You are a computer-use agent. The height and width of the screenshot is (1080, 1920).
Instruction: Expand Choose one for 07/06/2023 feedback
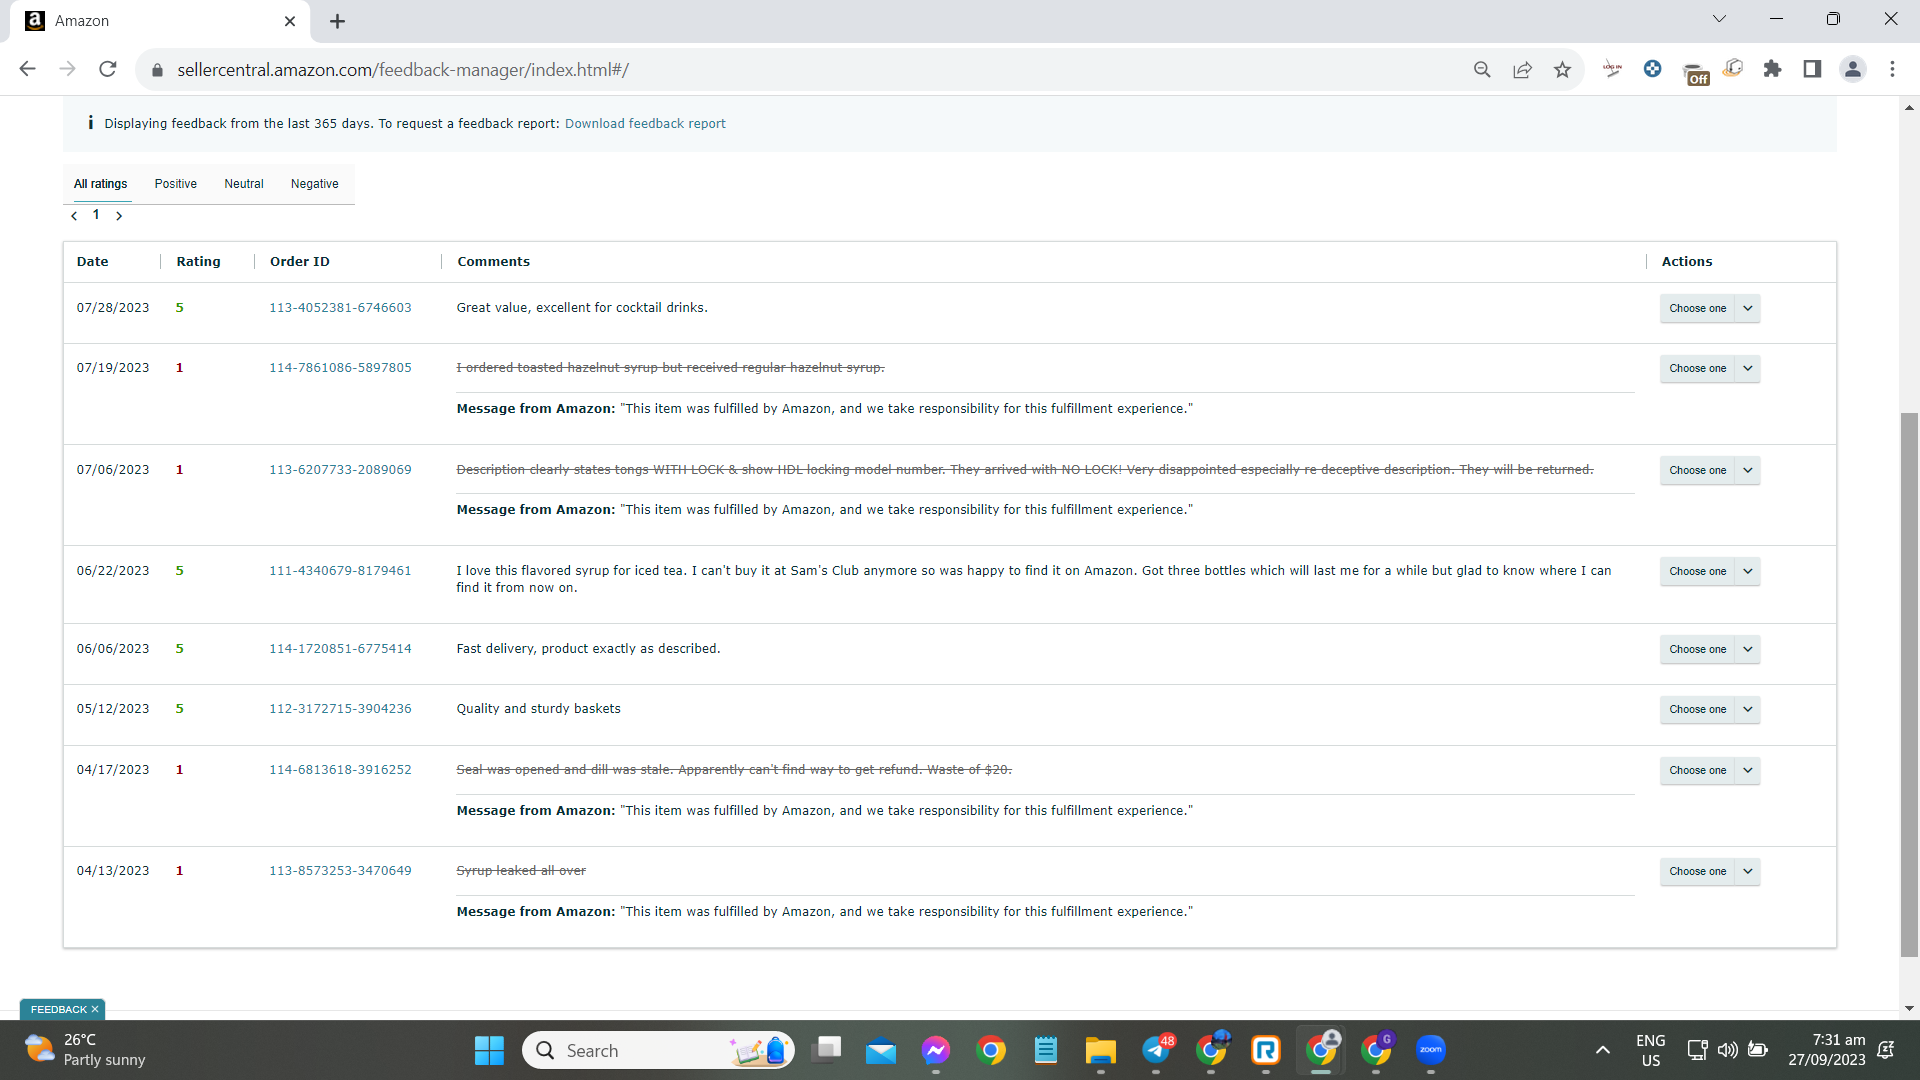click(x=1709, y=470)
